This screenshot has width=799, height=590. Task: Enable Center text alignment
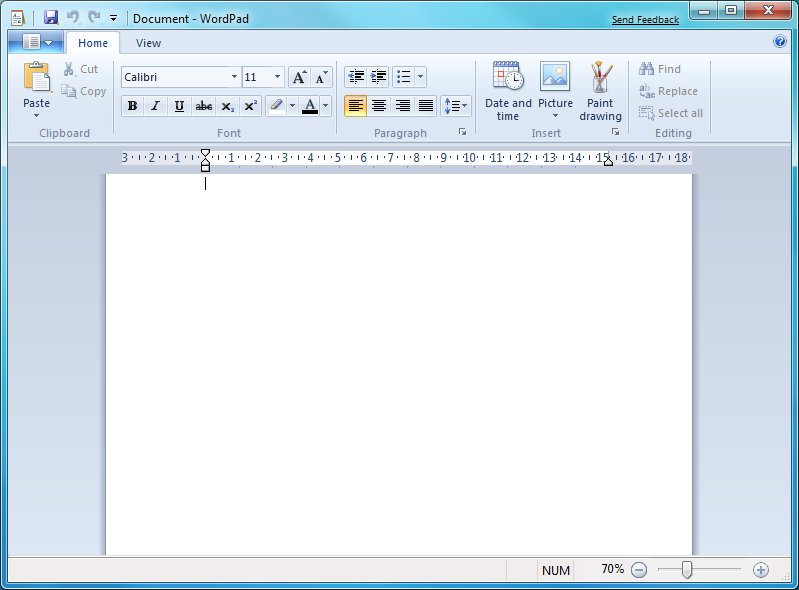(379, 106)
